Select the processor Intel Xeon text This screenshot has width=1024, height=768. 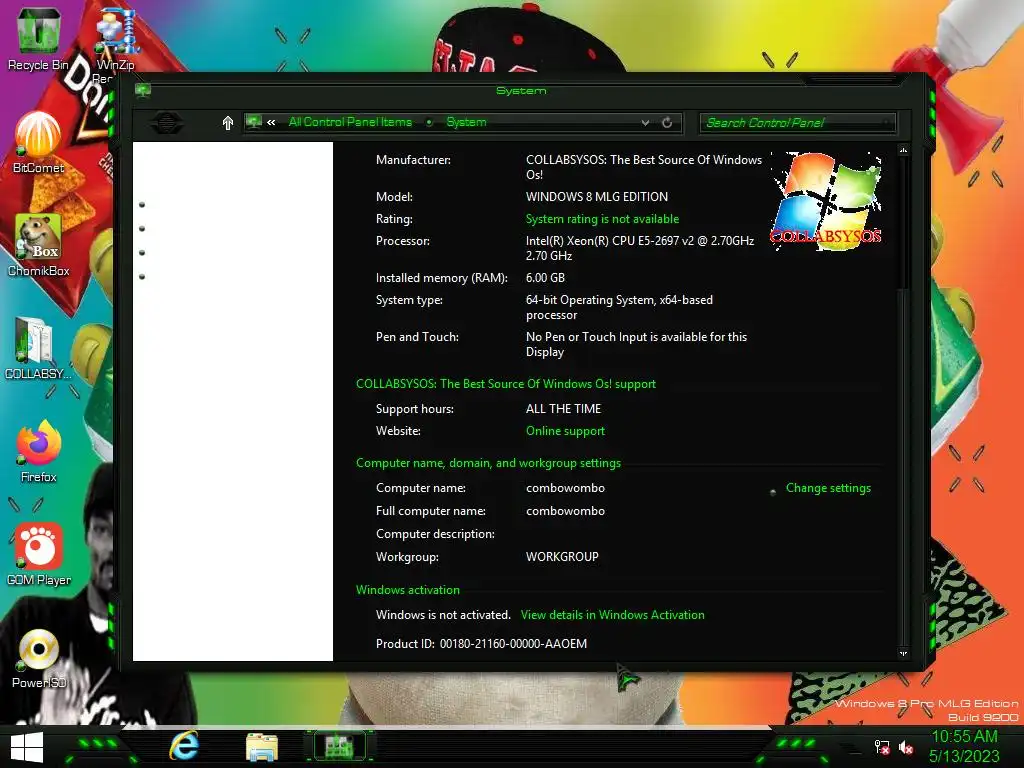(640, 248)
